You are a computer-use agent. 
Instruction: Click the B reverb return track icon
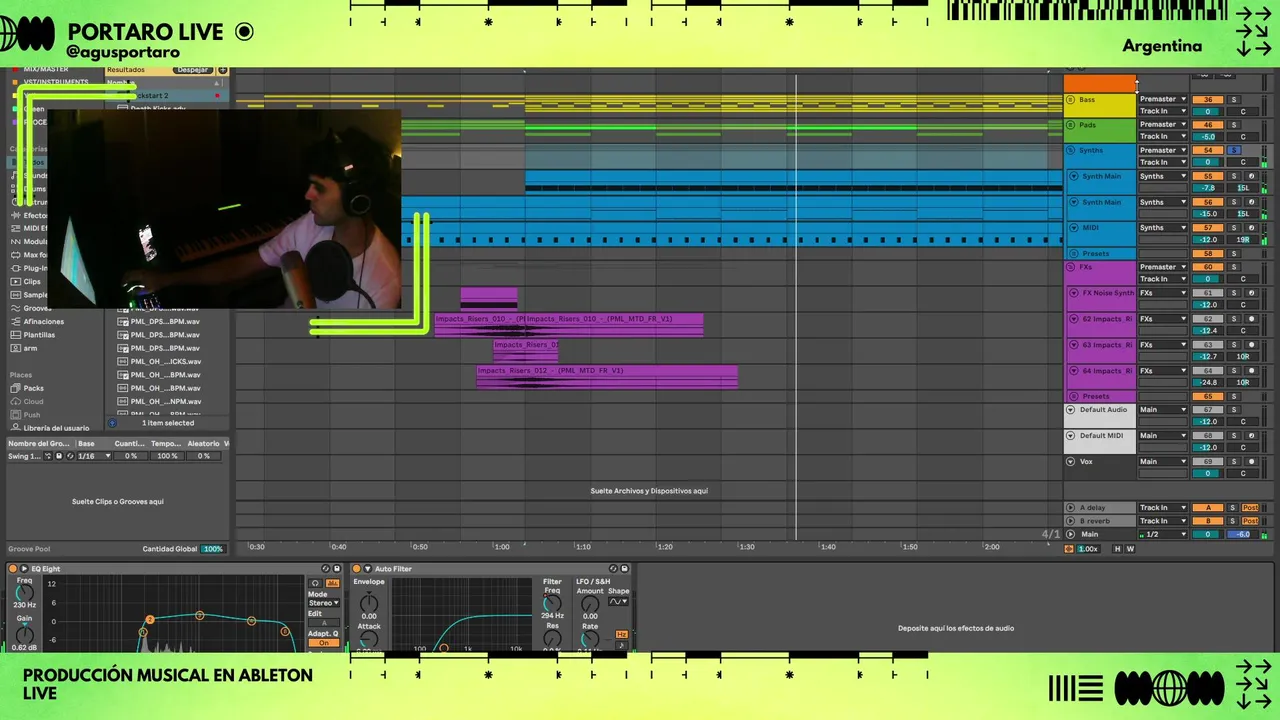tap(1070, 521)
